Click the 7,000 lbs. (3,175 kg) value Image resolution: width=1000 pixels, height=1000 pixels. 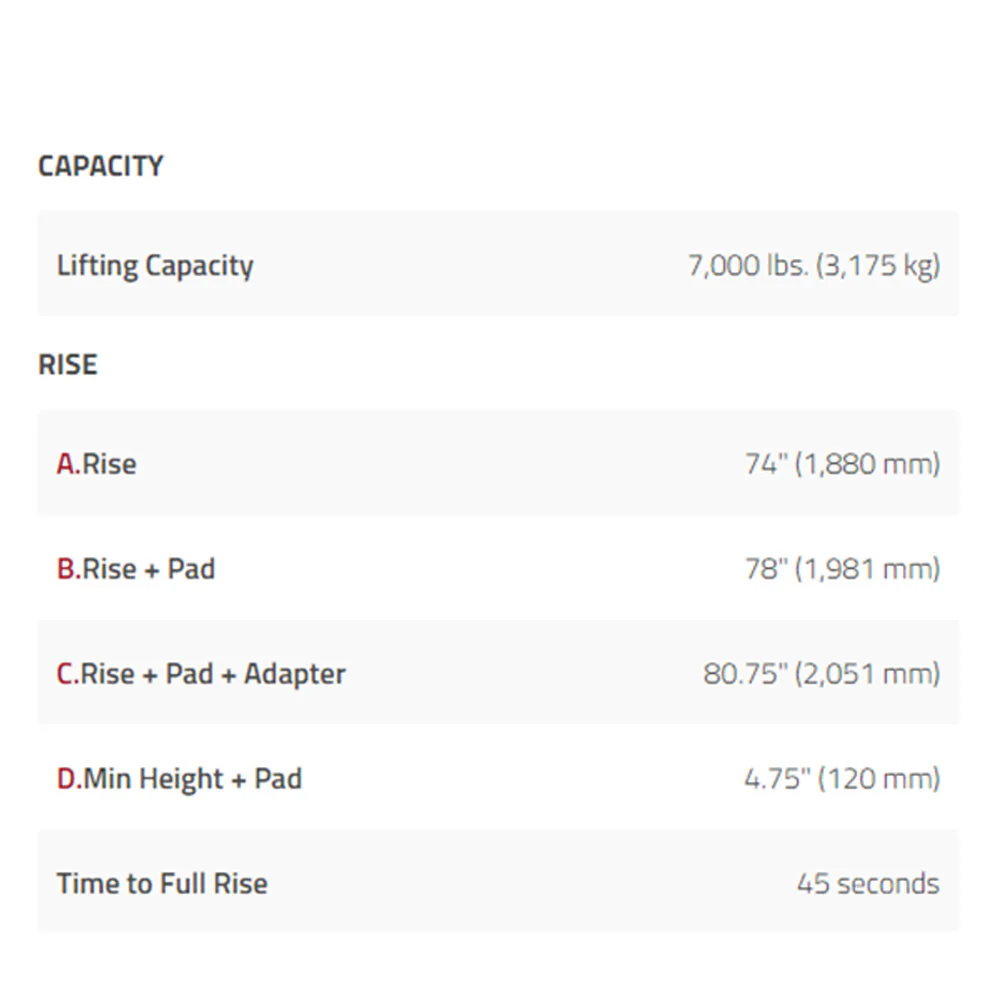point(814,265)
